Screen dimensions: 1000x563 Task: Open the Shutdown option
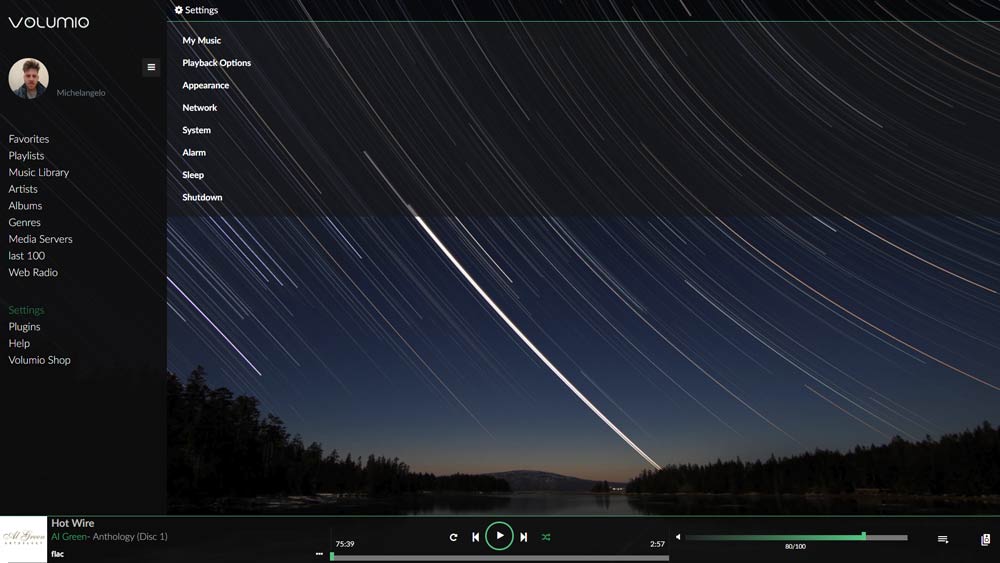pyautogui.click(x=202, y=198)
